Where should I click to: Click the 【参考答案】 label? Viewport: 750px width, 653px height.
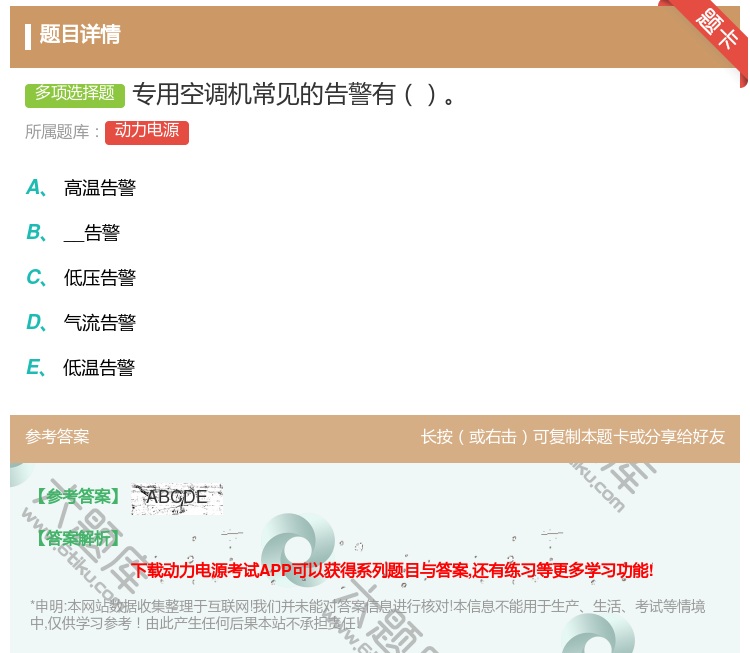(x=78, y=497)
